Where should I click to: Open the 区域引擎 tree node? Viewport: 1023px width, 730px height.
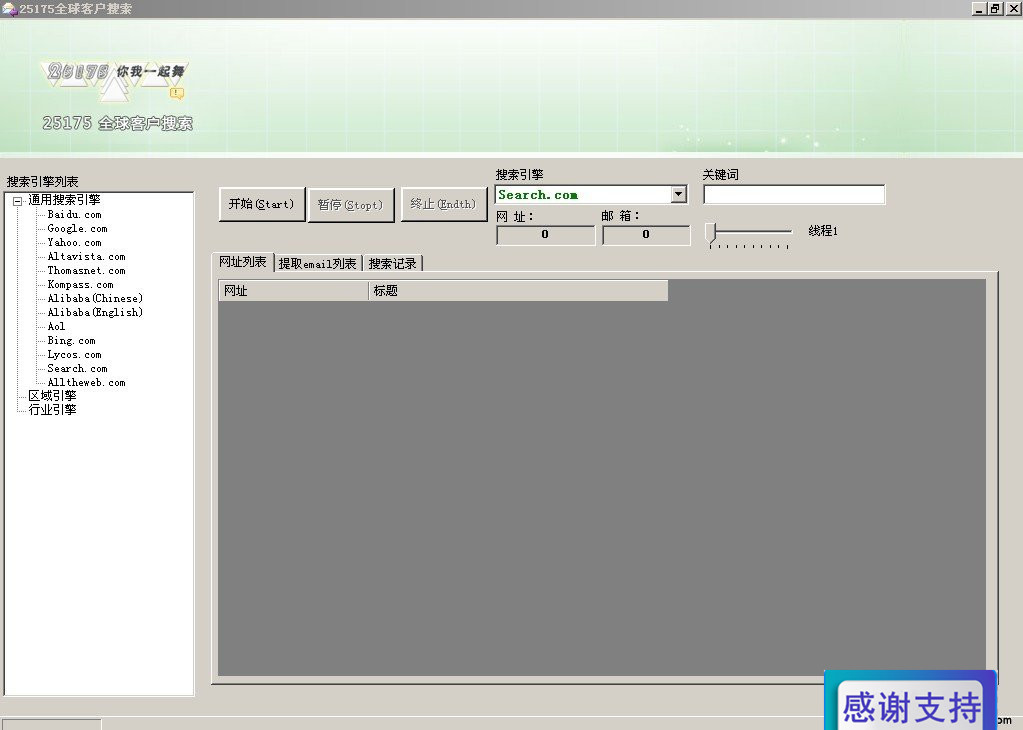coord(52,396)
